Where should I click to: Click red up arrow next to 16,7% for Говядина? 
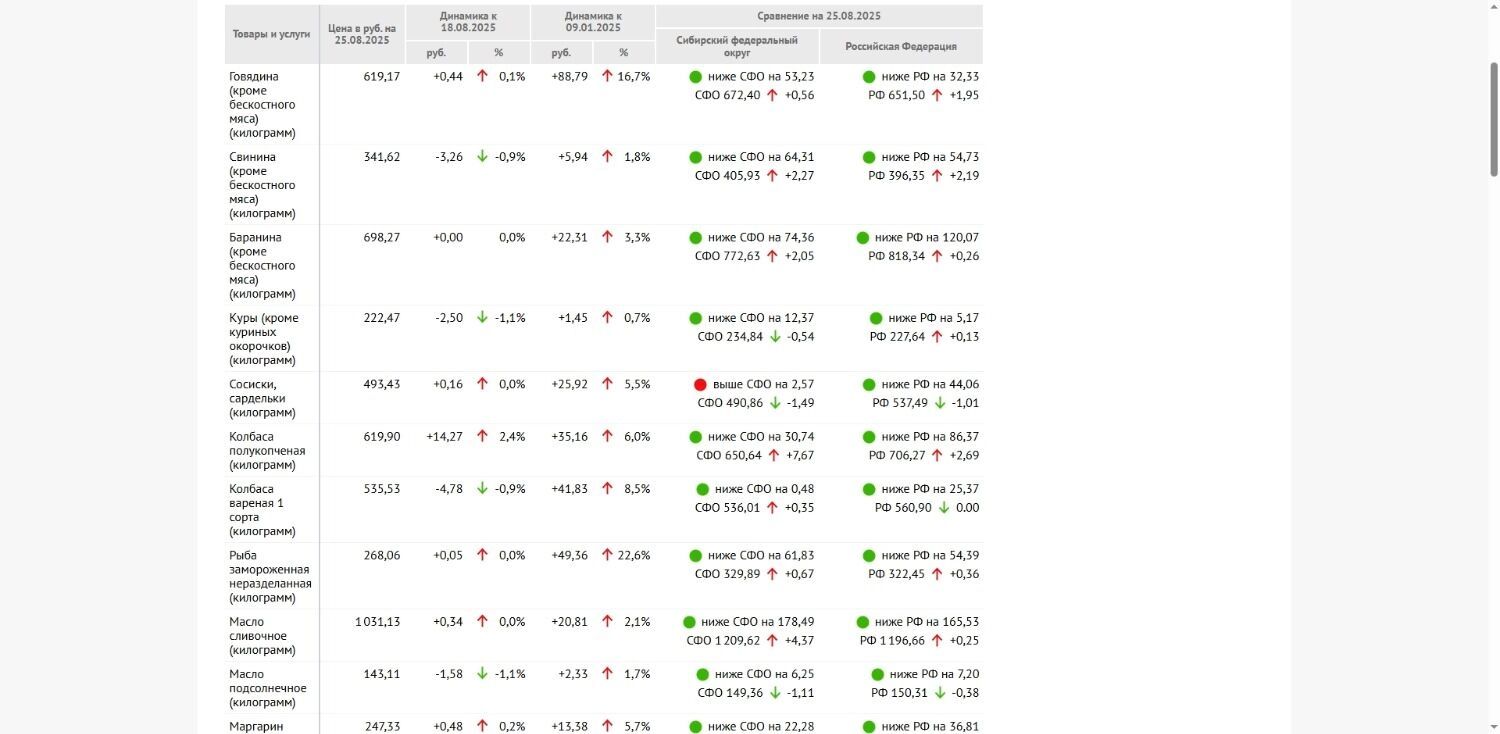[607, 77]
